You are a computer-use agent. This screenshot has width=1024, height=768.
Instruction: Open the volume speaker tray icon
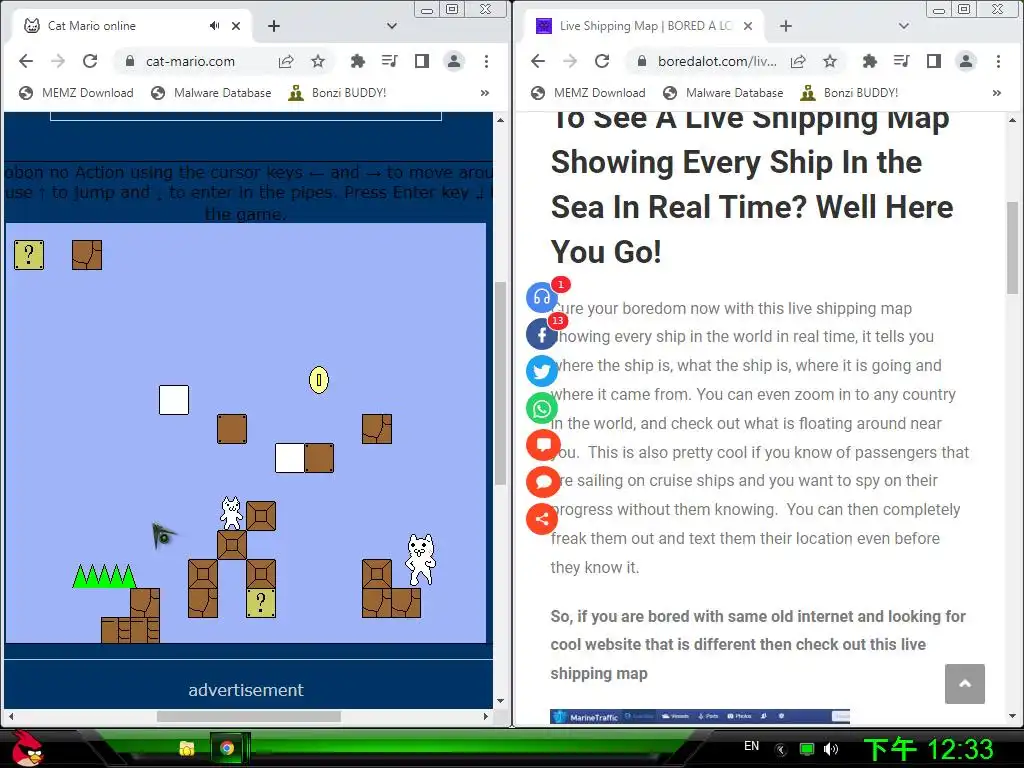pyautogui.click(x=831, y=749)
